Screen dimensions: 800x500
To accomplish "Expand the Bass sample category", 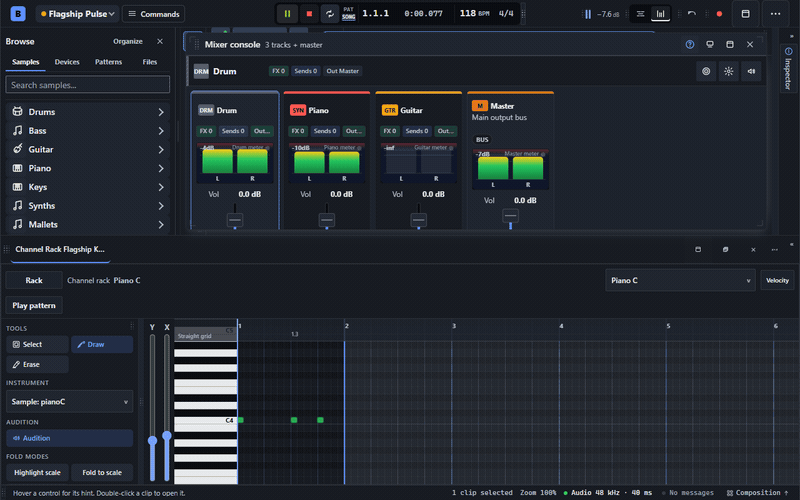I will pos(87,131).
